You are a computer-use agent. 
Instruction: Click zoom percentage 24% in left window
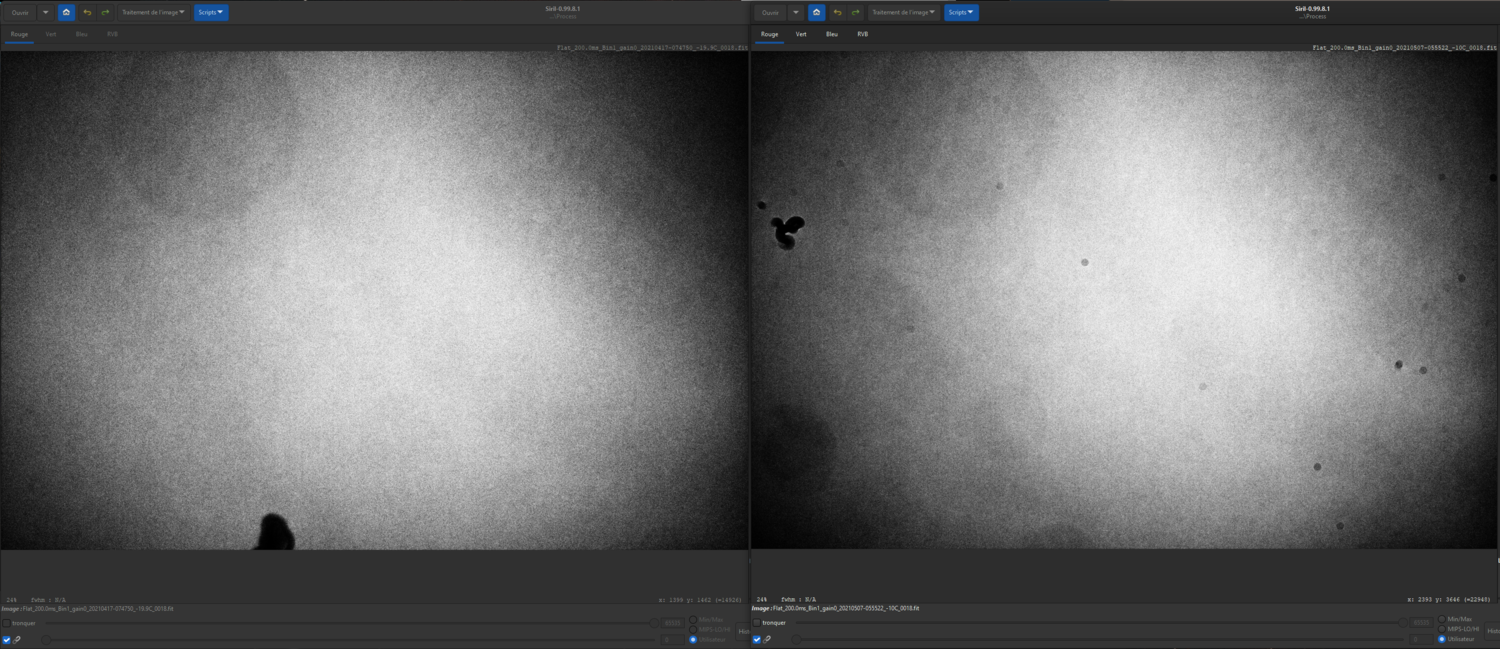point(11,600)
